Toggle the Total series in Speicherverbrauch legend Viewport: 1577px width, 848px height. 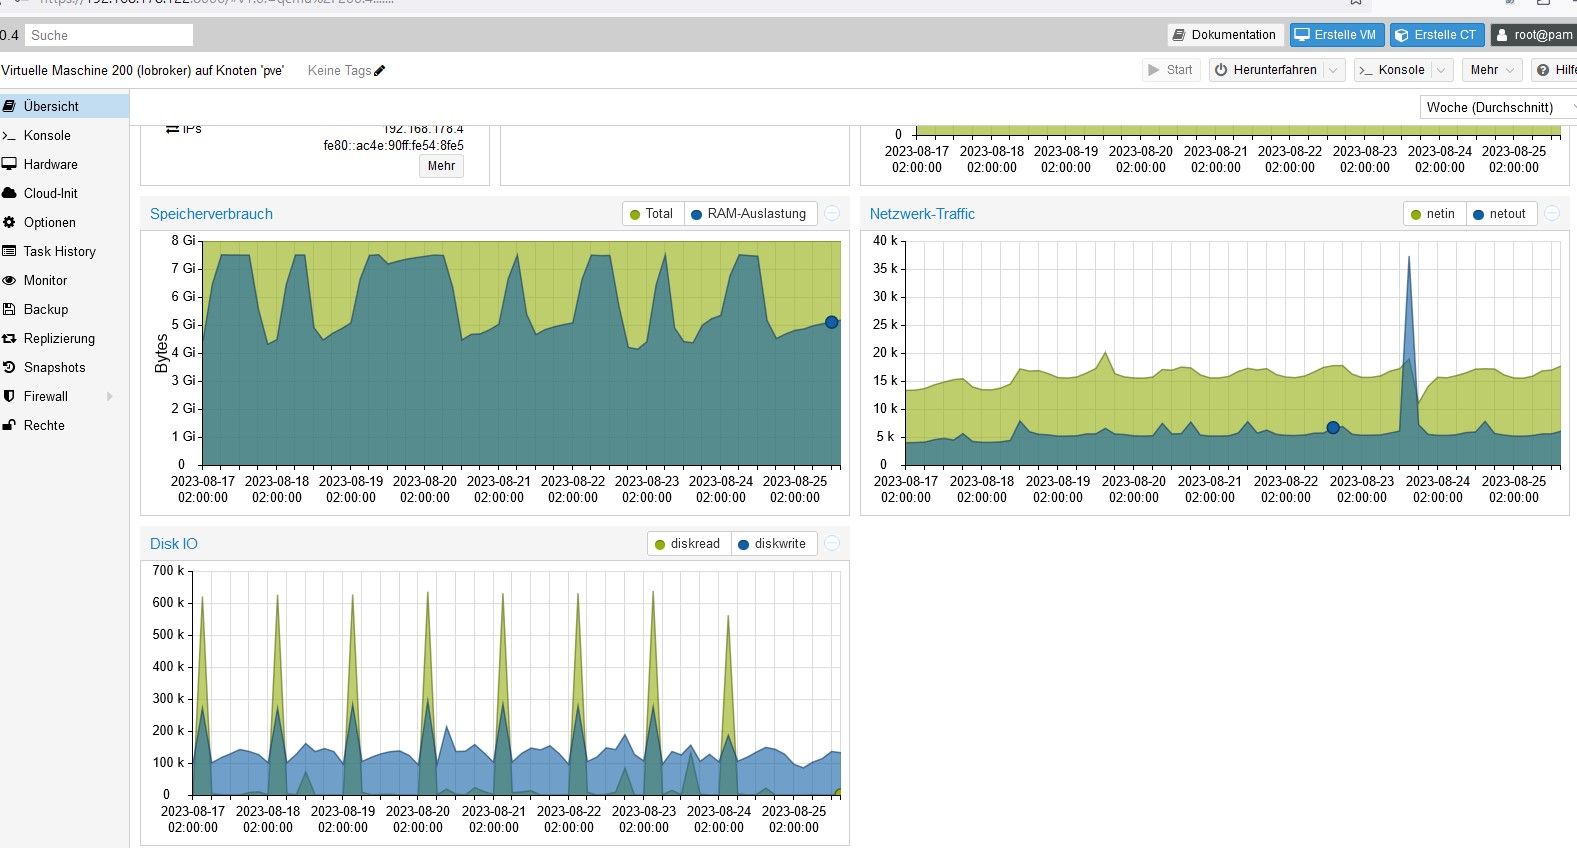(651, 214)
